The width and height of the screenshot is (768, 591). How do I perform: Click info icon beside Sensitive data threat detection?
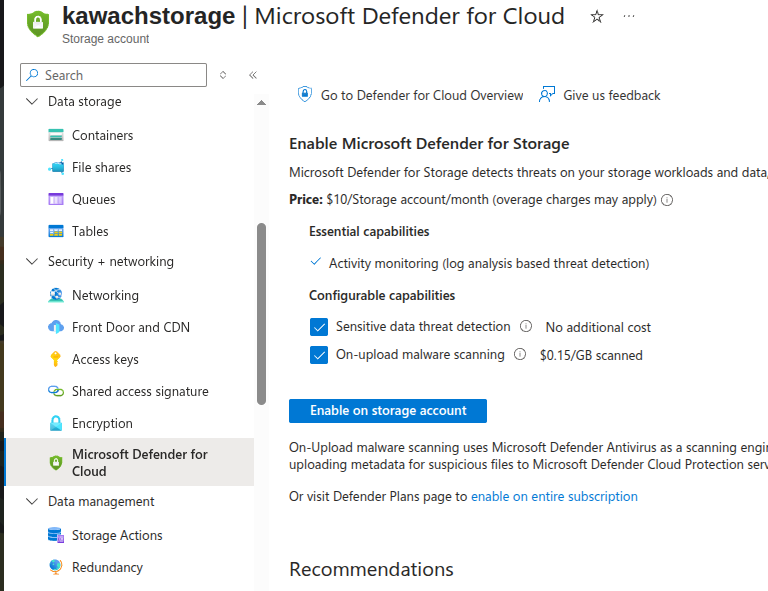[526, 326]
